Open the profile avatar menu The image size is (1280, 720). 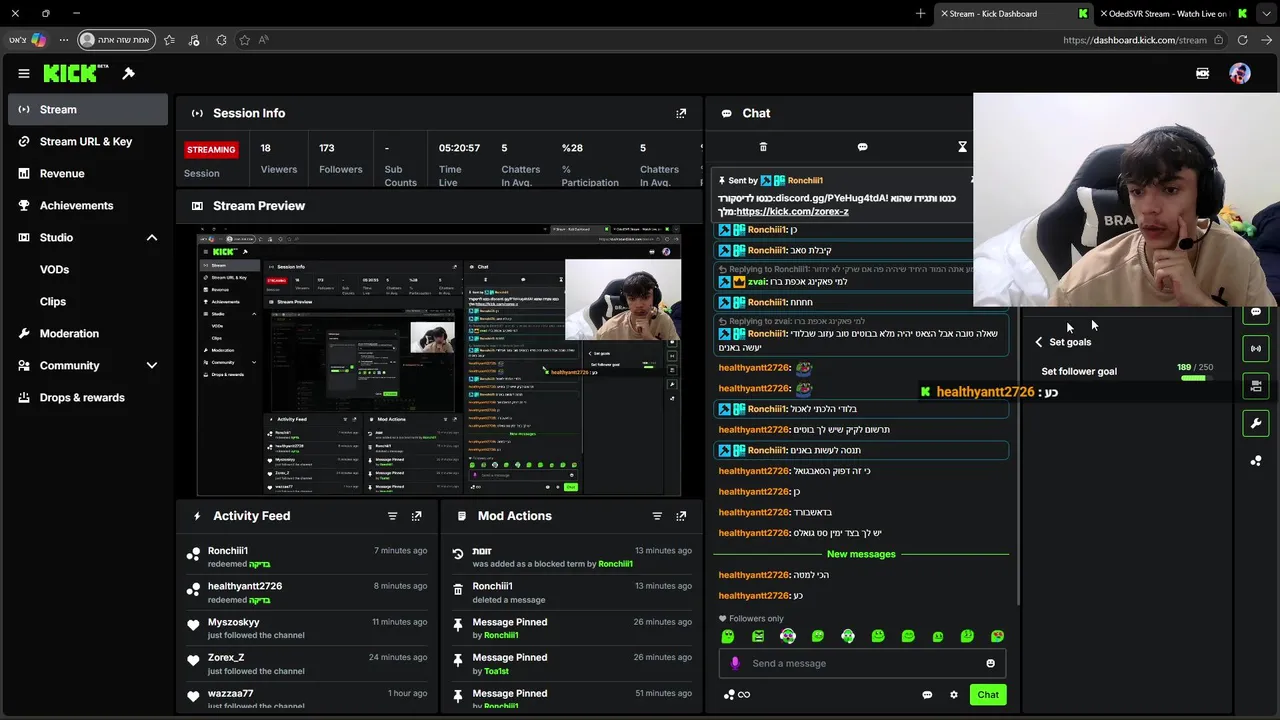pos(1240,73)
